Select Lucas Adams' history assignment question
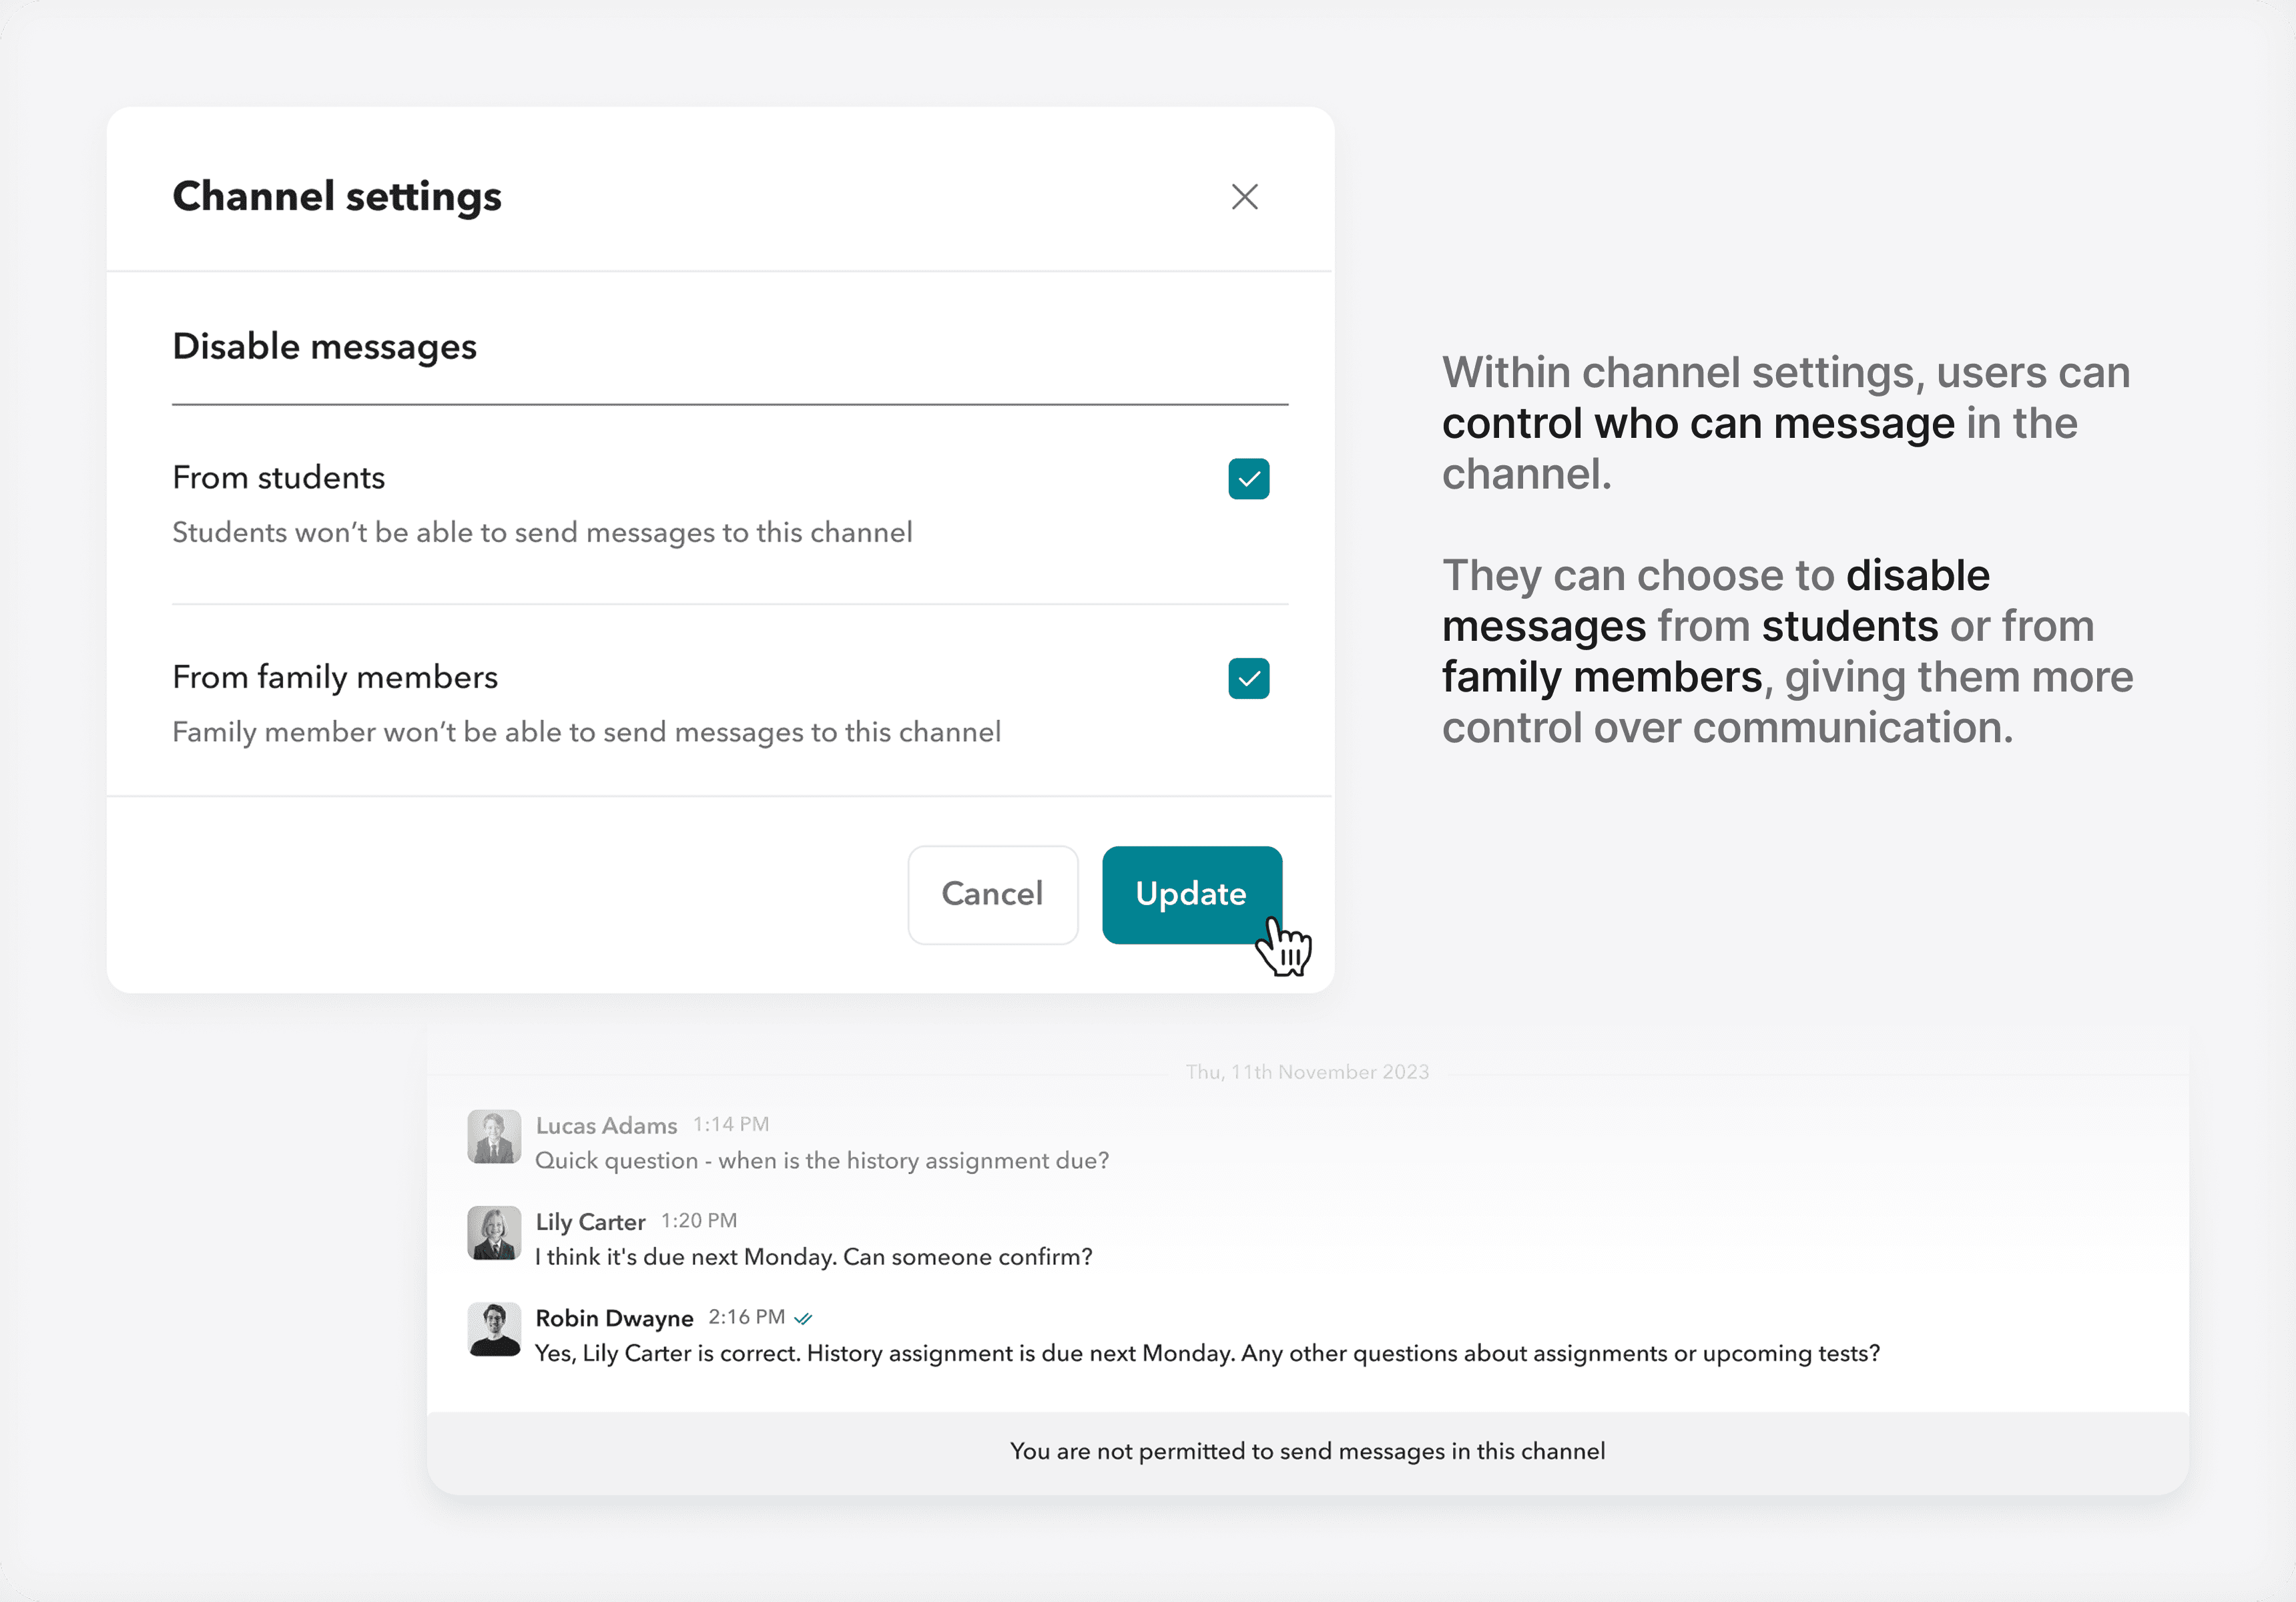This screenshot has height=1602, width=2296. point(822,1161)
